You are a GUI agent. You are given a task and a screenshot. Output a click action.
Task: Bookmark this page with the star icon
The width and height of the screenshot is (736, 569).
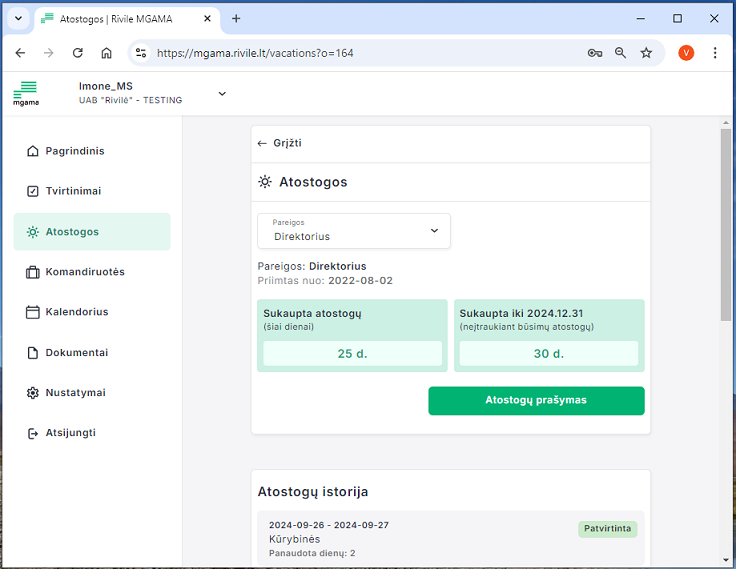pos(646,53)
